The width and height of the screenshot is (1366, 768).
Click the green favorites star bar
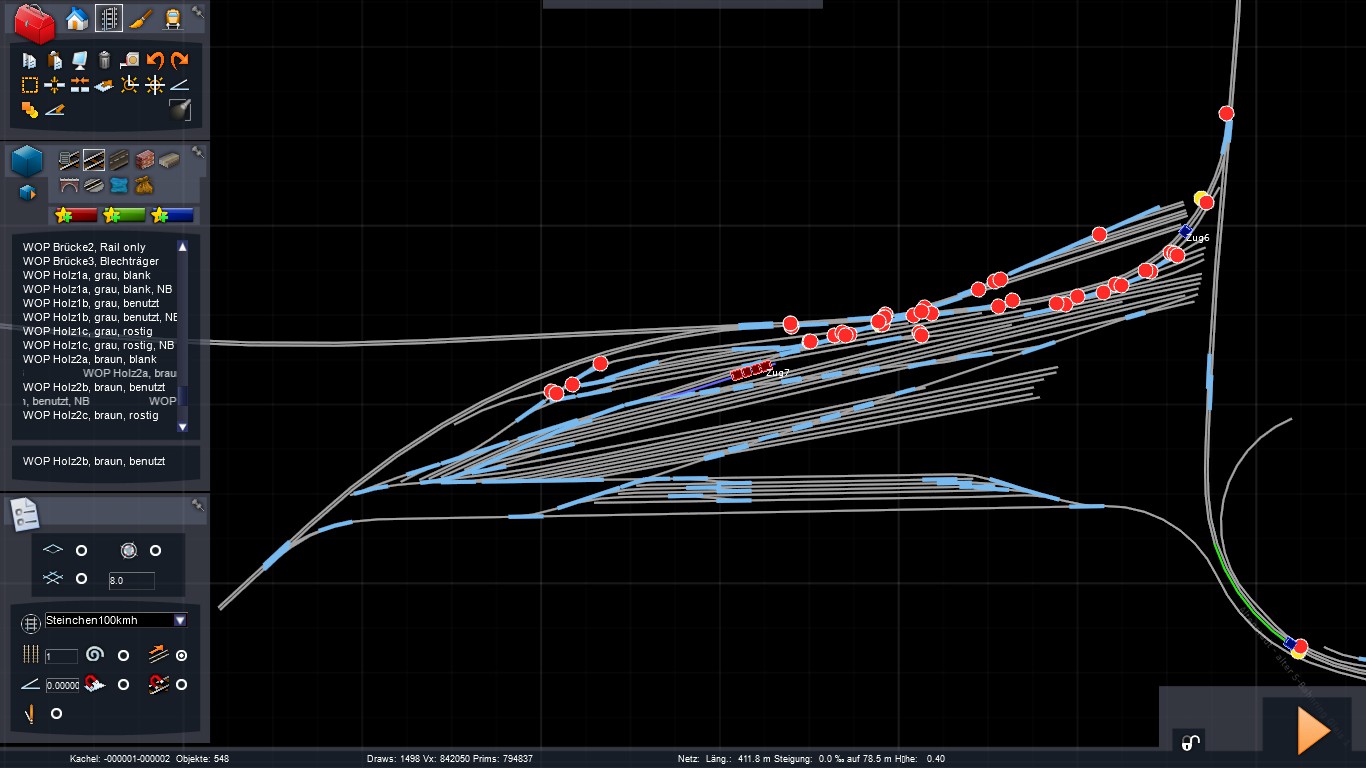124,215
